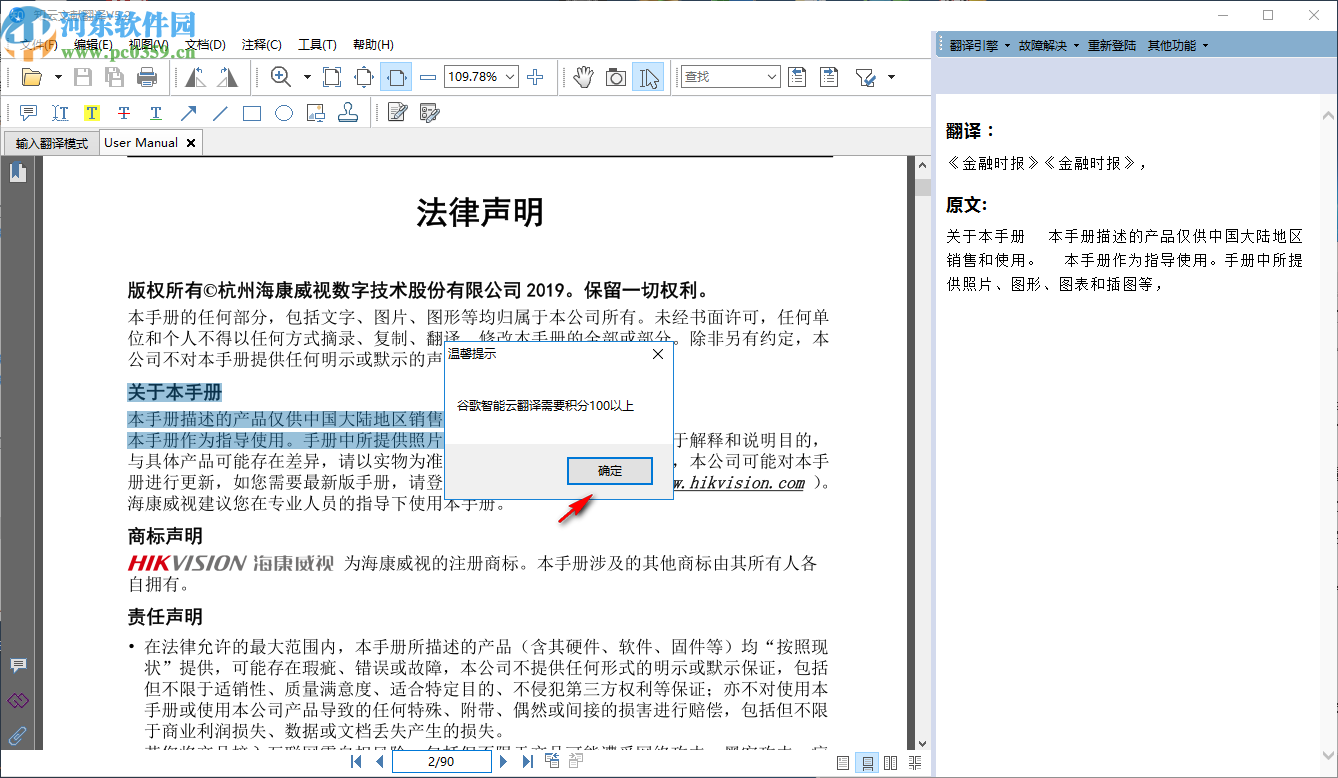1338x778 pixels.
Task: Close the 温馨提示 dialog with X
Action: point(658,354)
